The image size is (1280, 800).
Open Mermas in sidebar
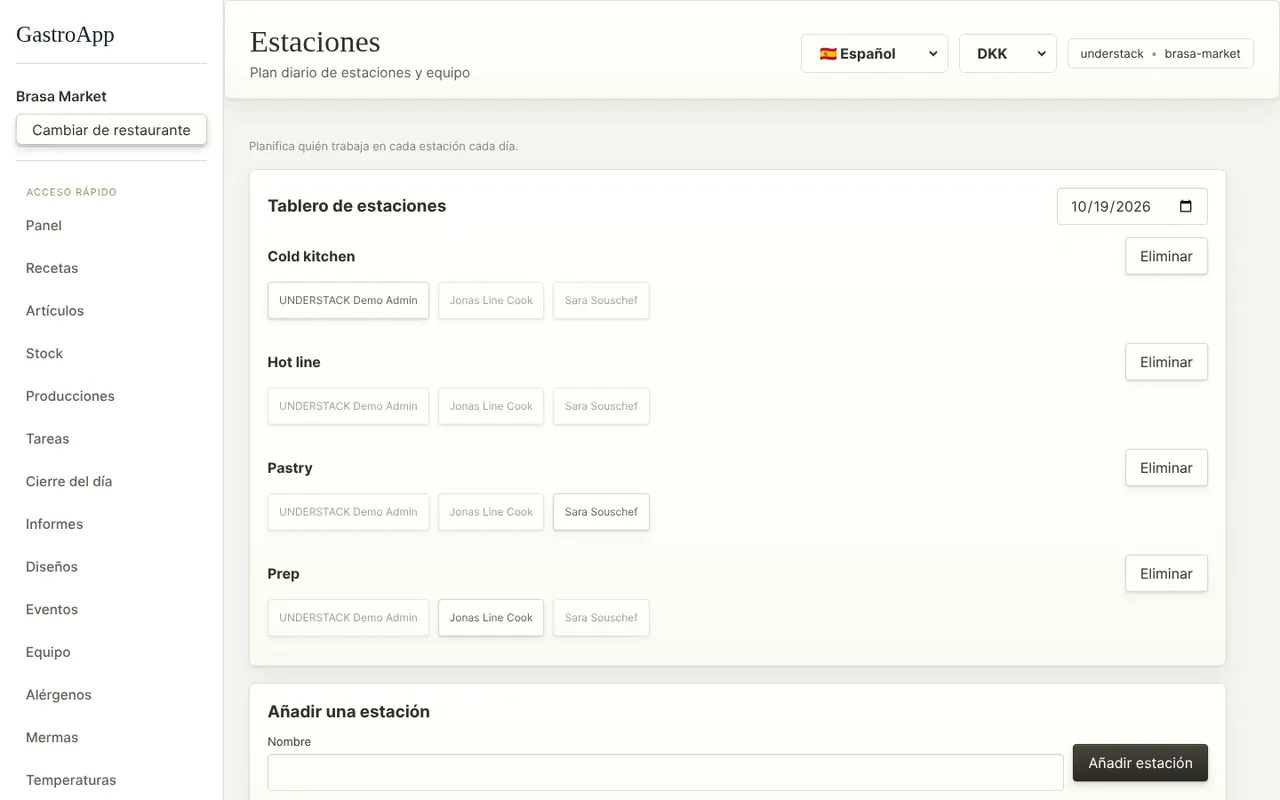click(x=52, y=738)
